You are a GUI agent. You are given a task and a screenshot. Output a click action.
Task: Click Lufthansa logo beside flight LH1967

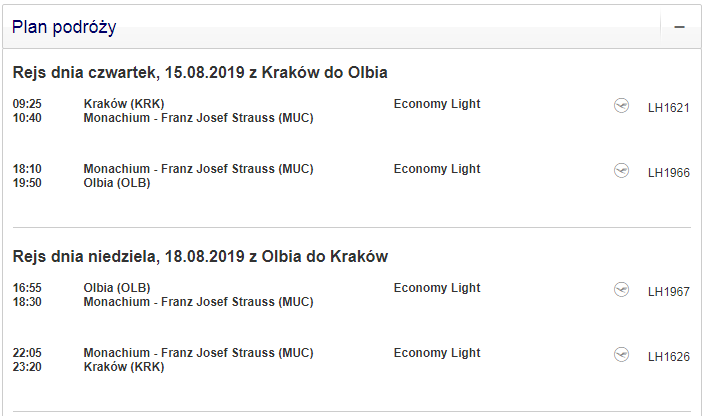(621, 289)
